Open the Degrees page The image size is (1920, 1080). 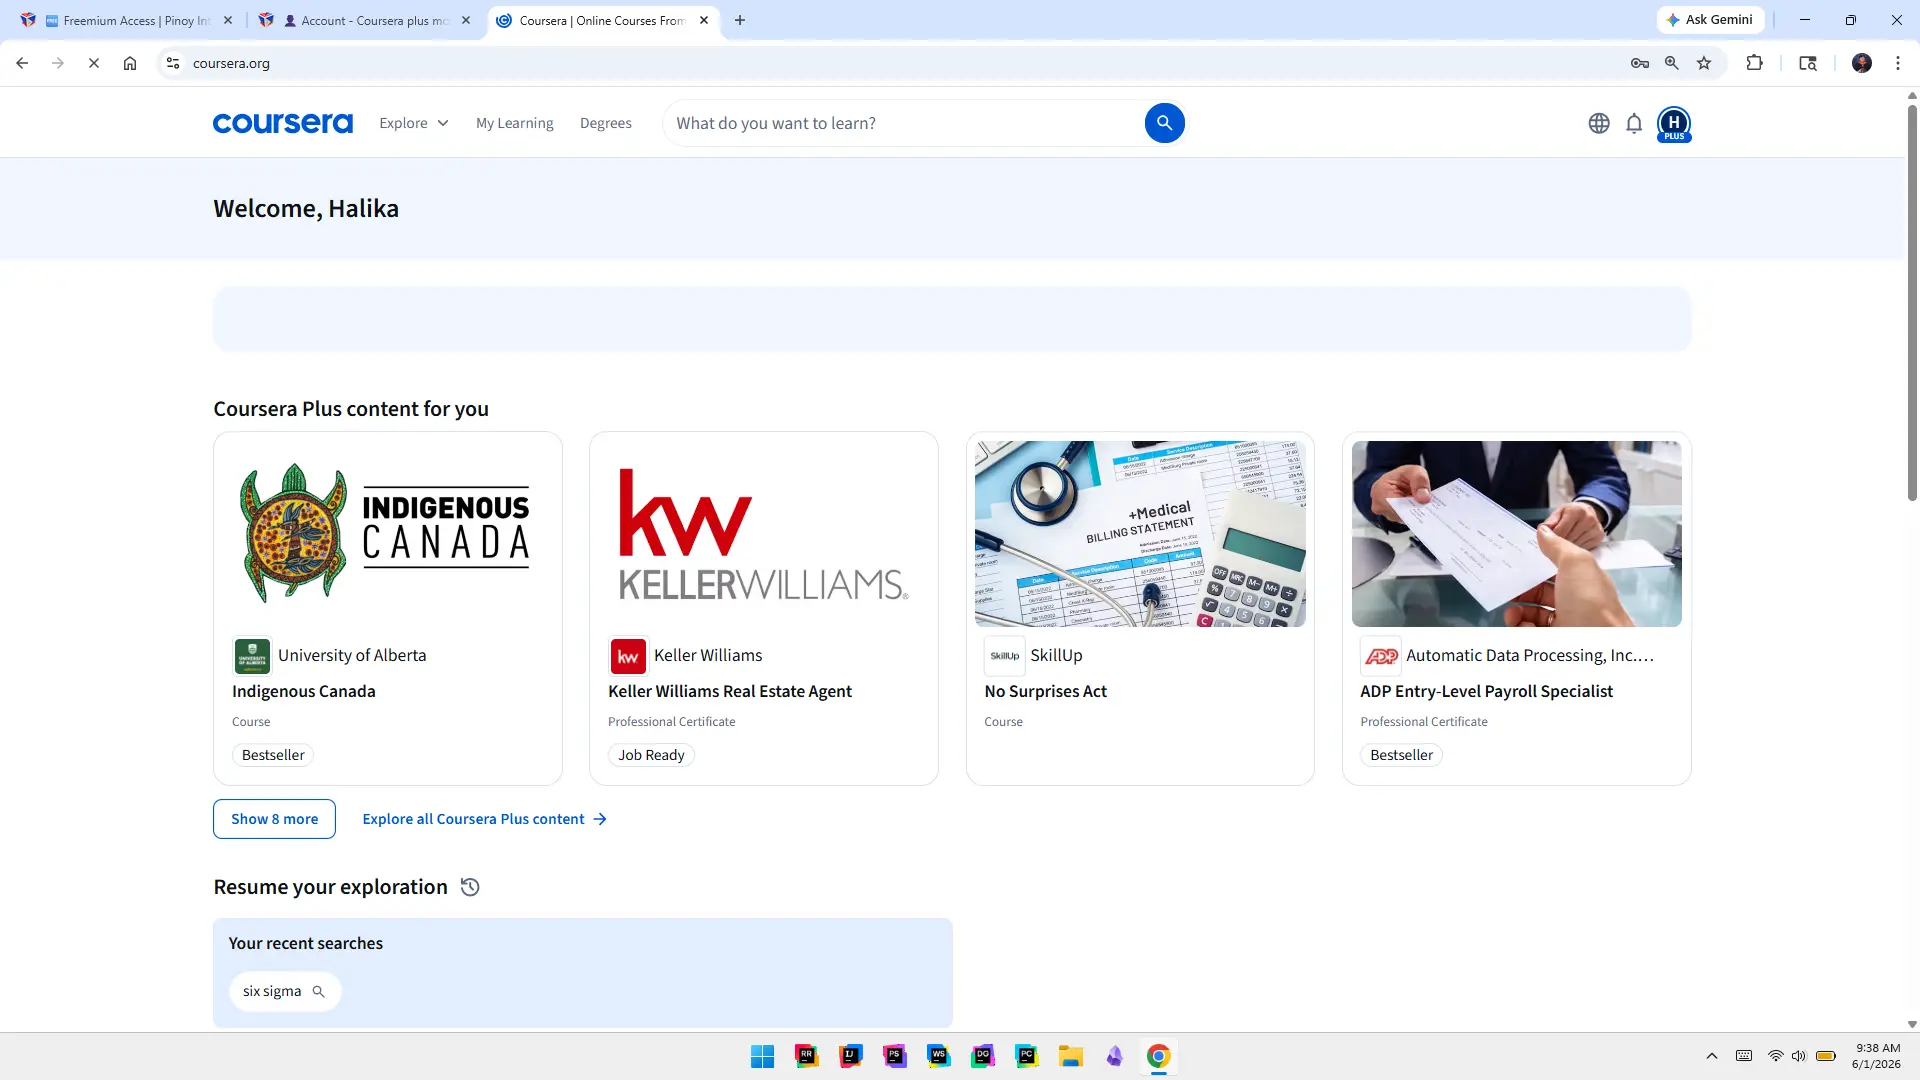pos(606,123)
